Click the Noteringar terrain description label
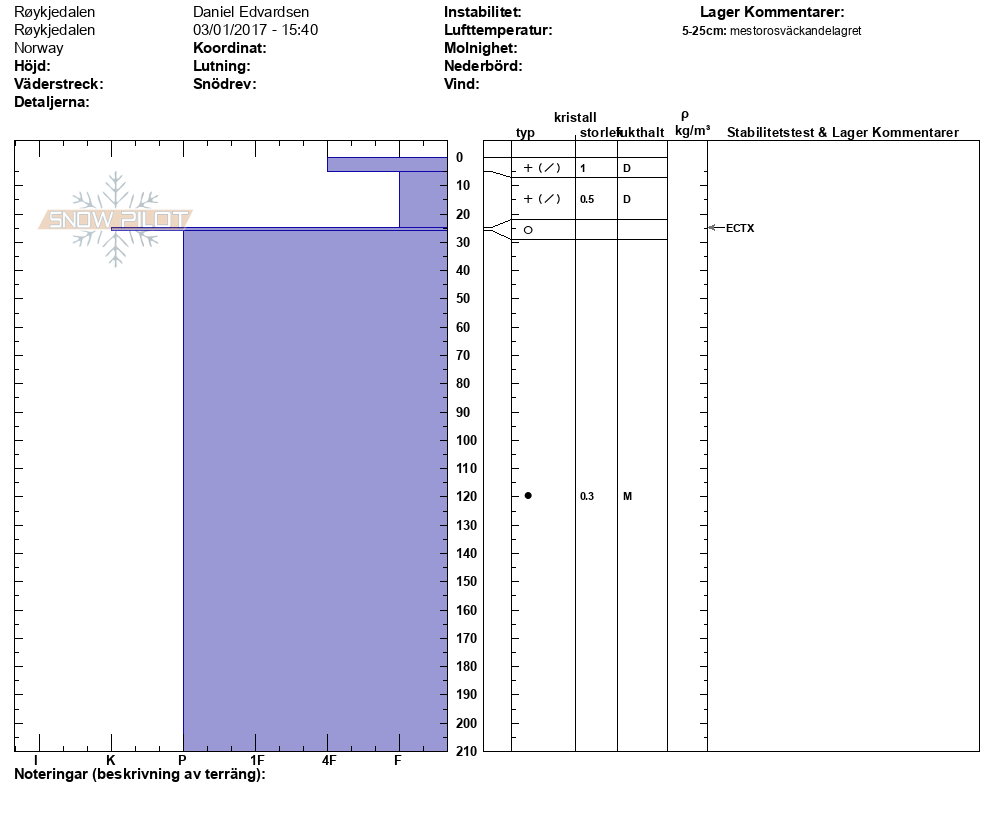This screenshot has height=840, width=994. point(140,775)
